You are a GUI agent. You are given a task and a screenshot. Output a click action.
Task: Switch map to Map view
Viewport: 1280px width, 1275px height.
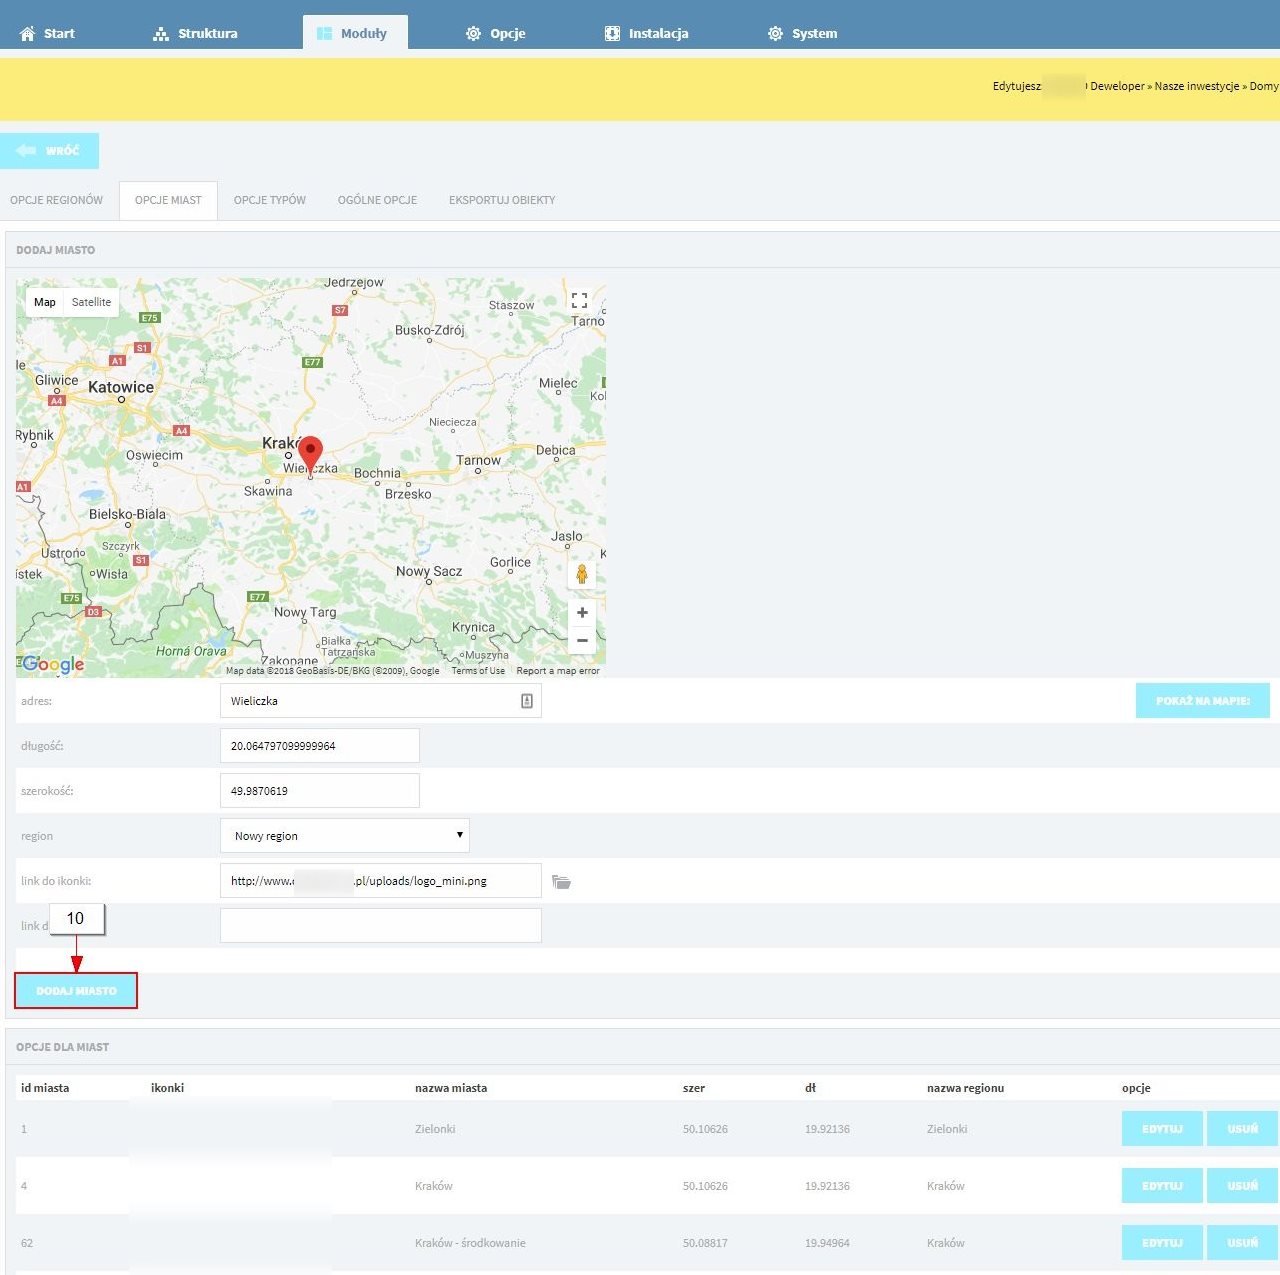coord(45,302)
